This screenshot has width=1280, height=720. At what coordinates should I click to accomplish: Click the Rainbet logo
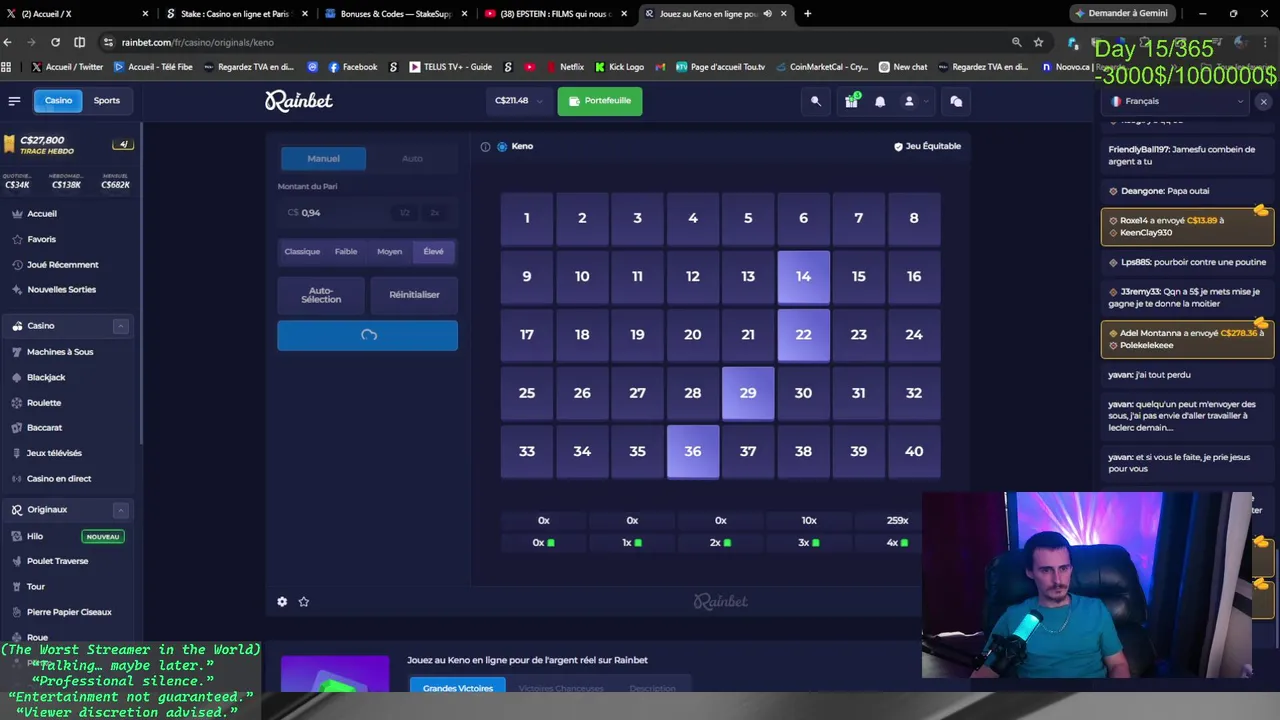point(298,101)
